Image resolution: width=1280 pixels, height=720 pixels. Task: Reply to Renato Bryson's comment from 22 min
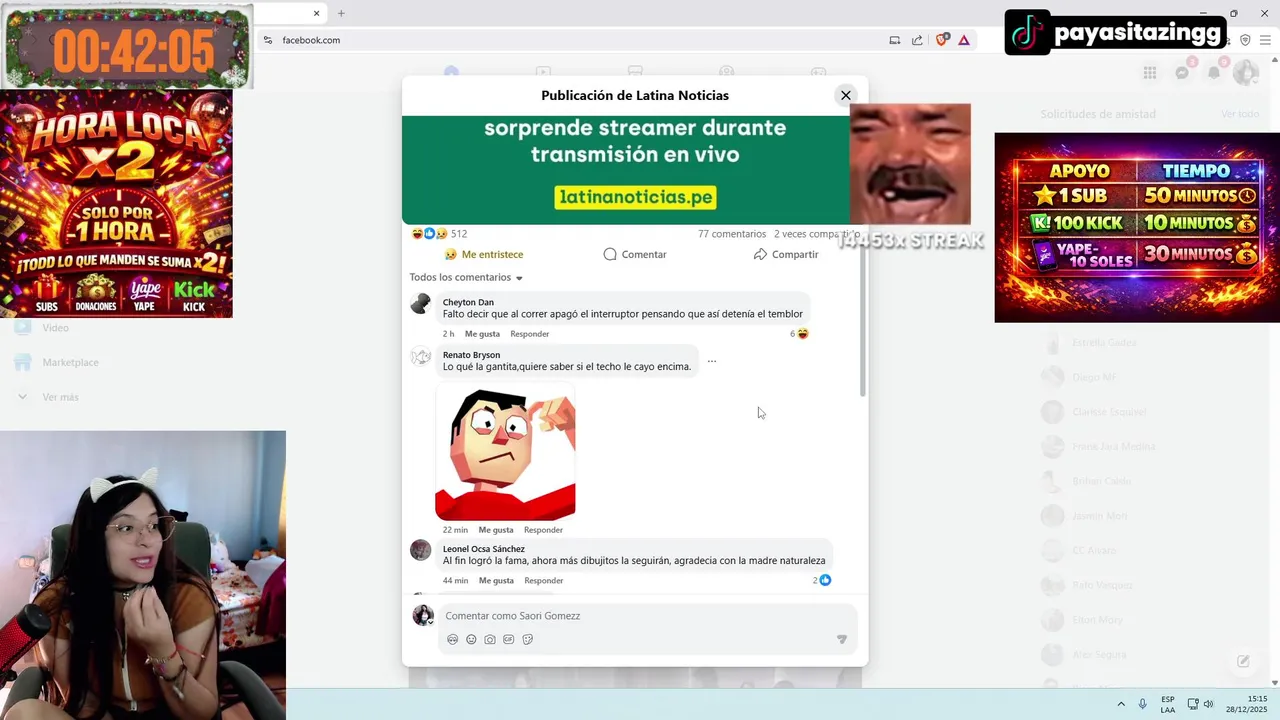tap(543, 530)
